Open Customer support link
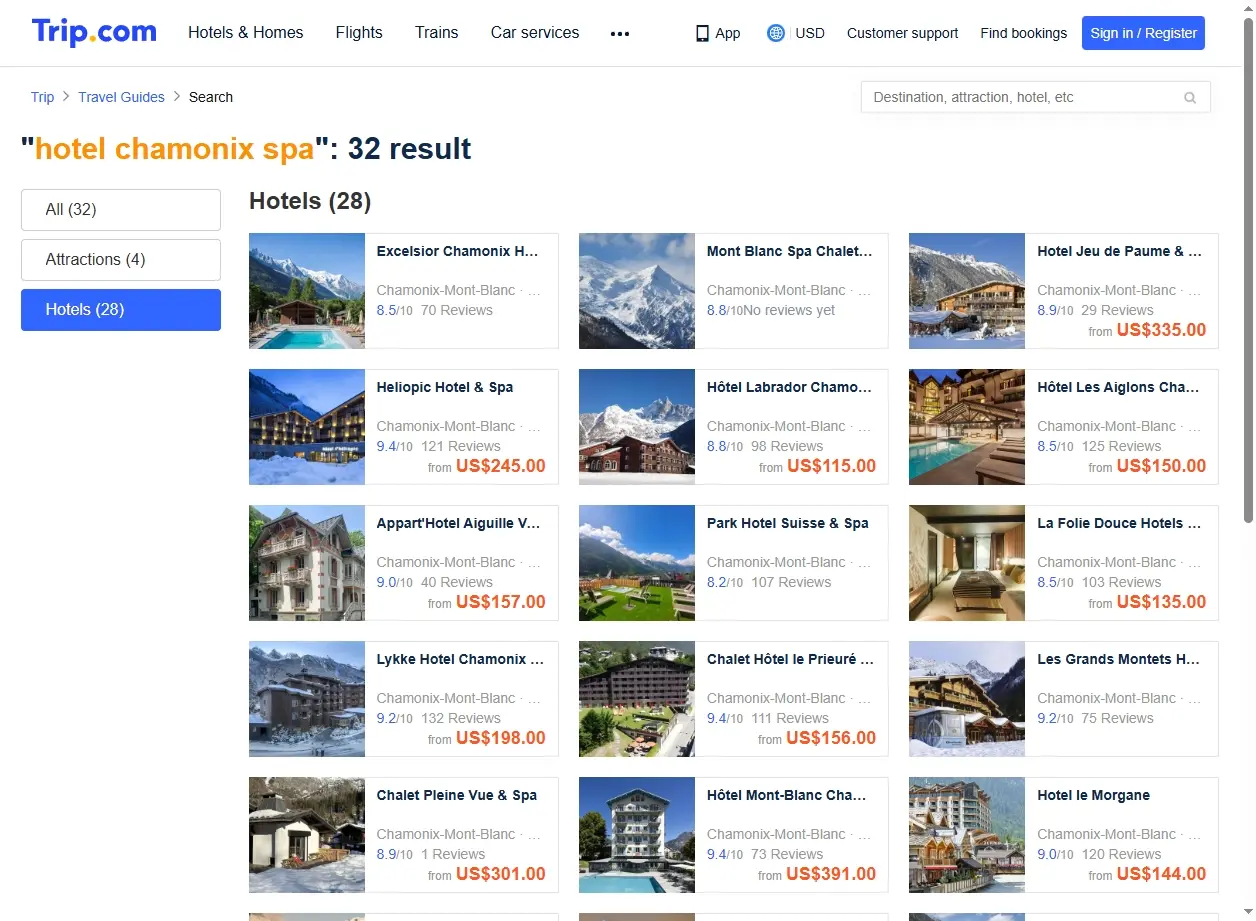This screenshot has height=921, width=1256. pyautogui.click(x=902, y=33)
